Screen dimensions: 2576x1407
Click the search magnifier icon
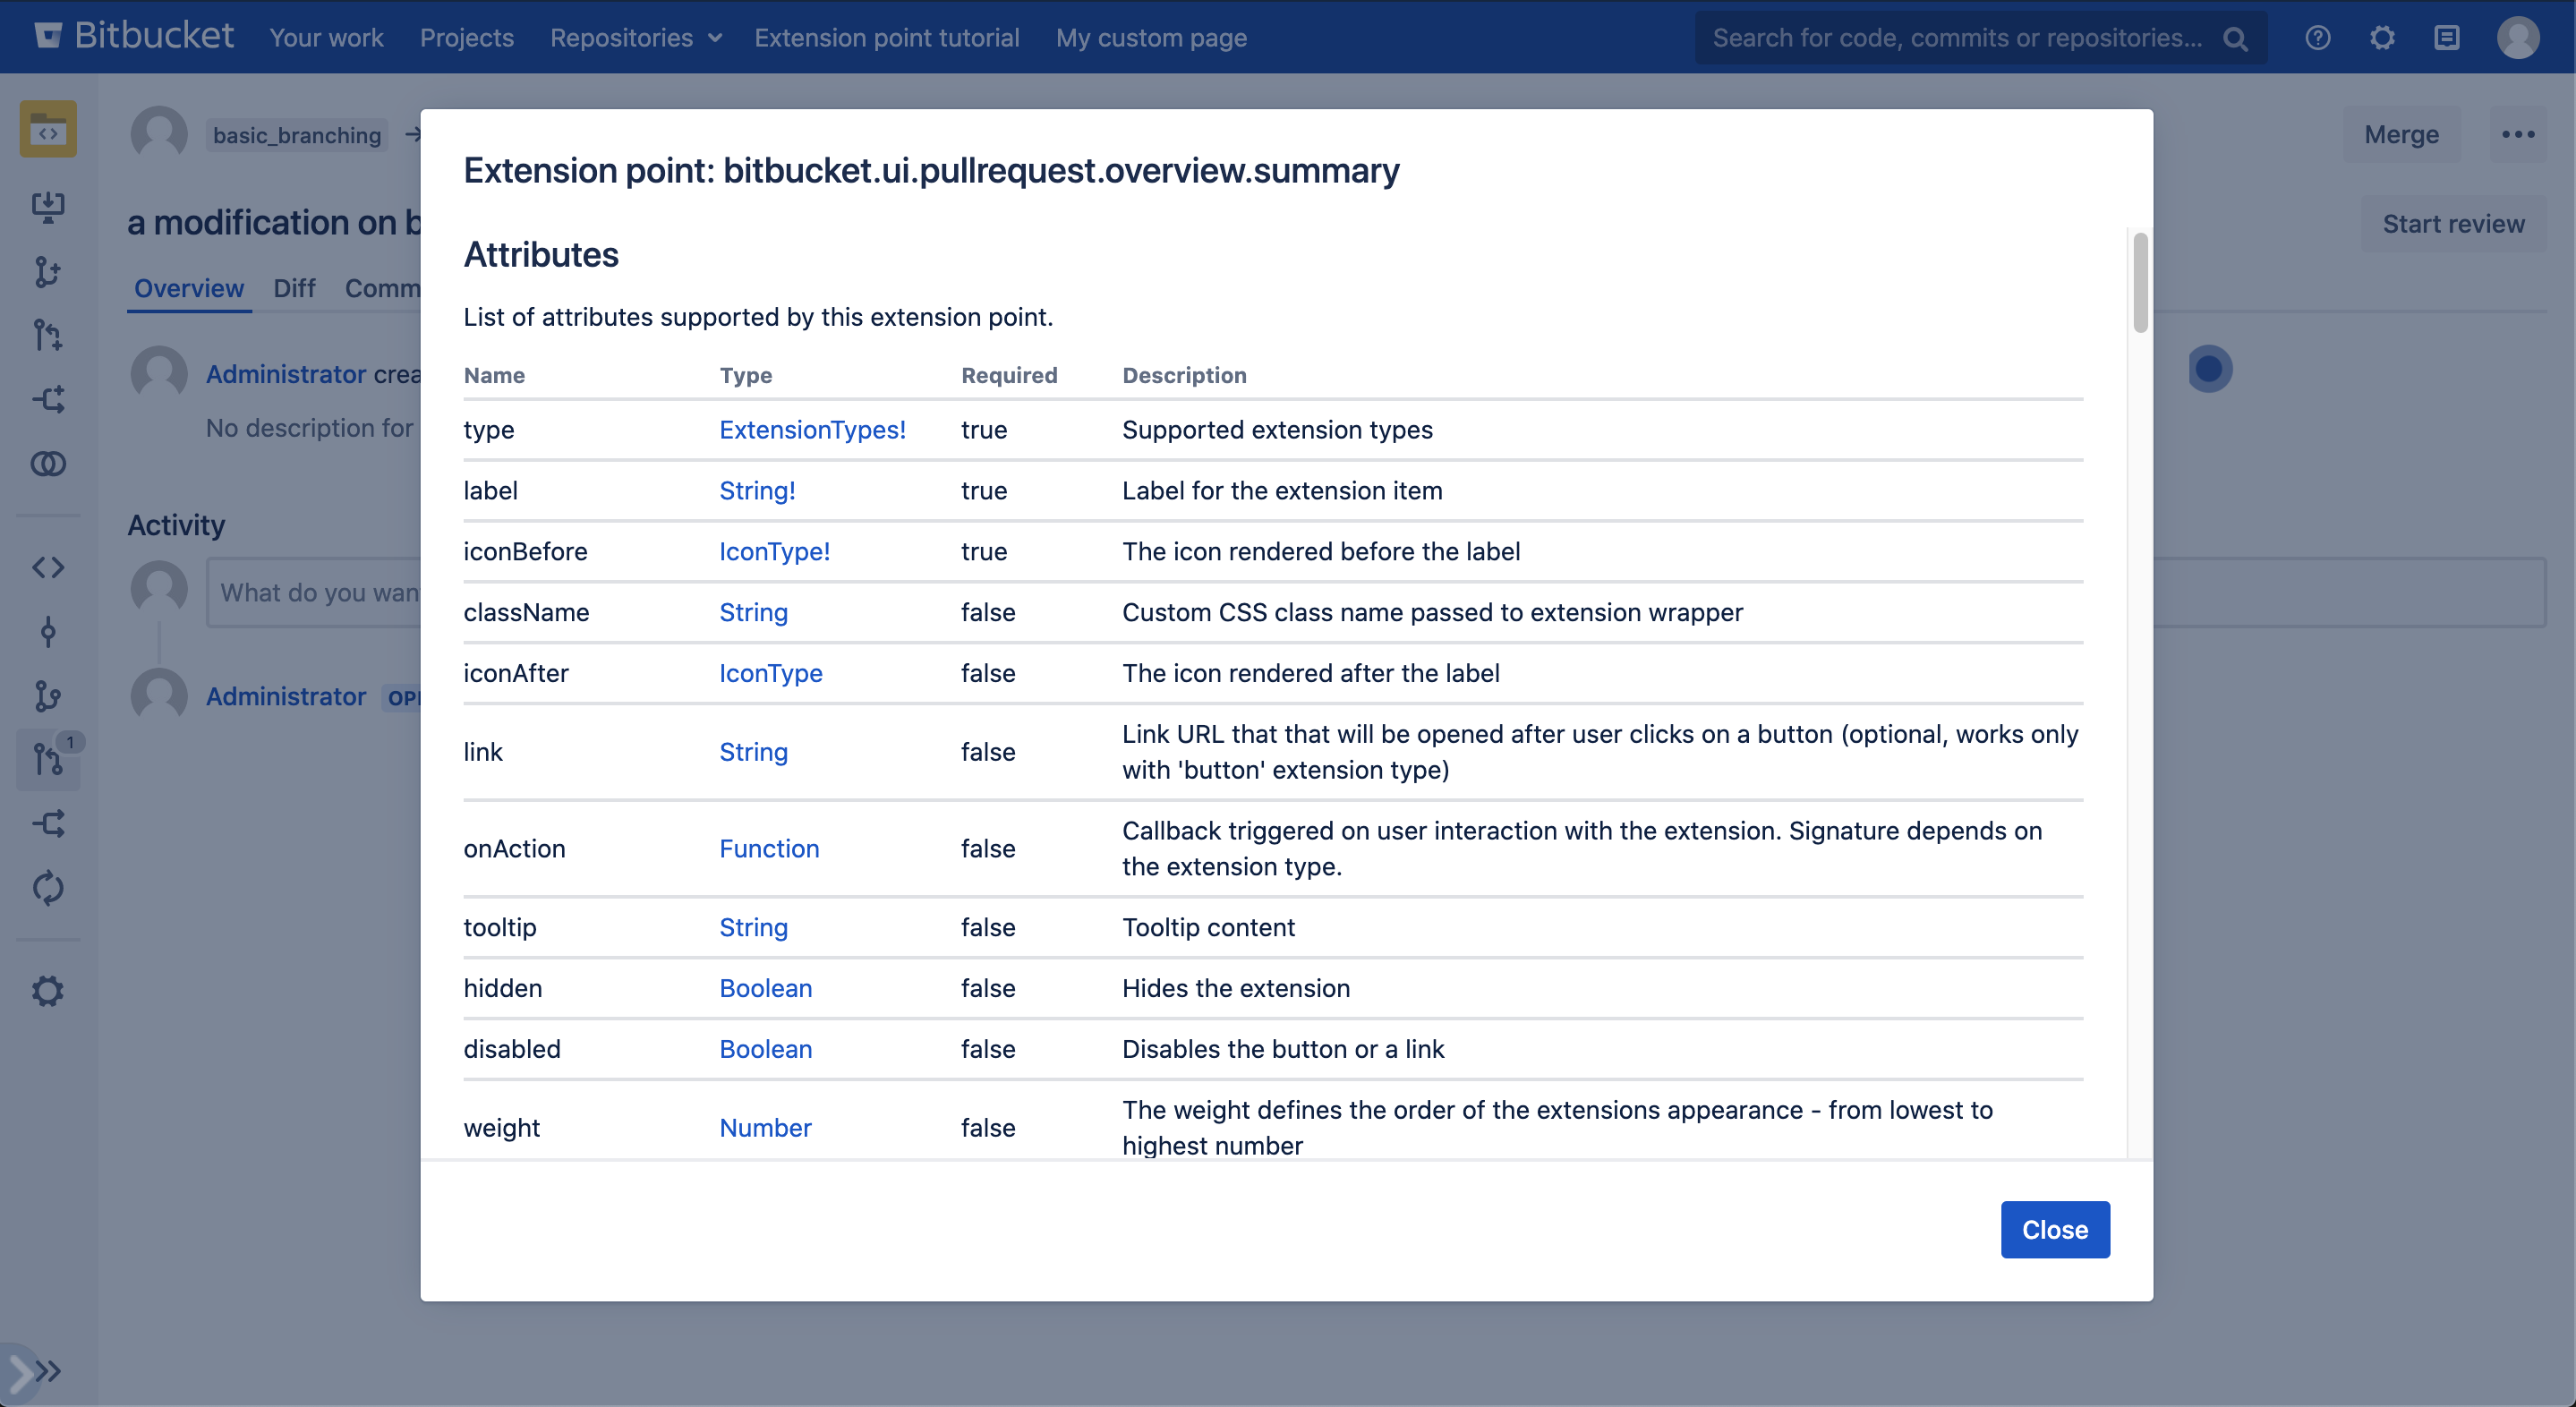pos(2235,39)
